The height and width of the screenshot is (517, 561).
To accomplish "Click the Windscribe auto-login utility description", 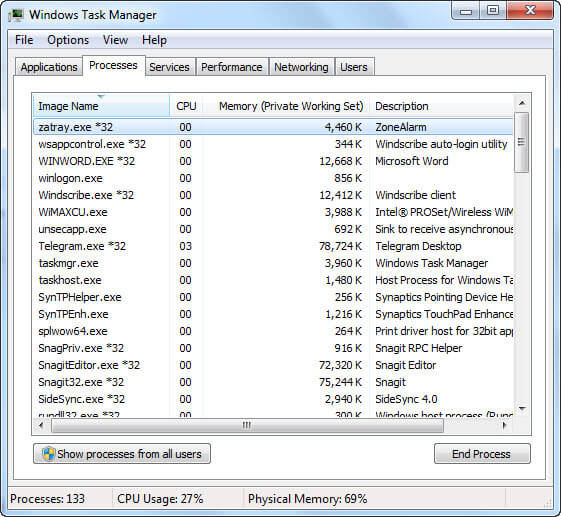I will (x=441, y=144).
